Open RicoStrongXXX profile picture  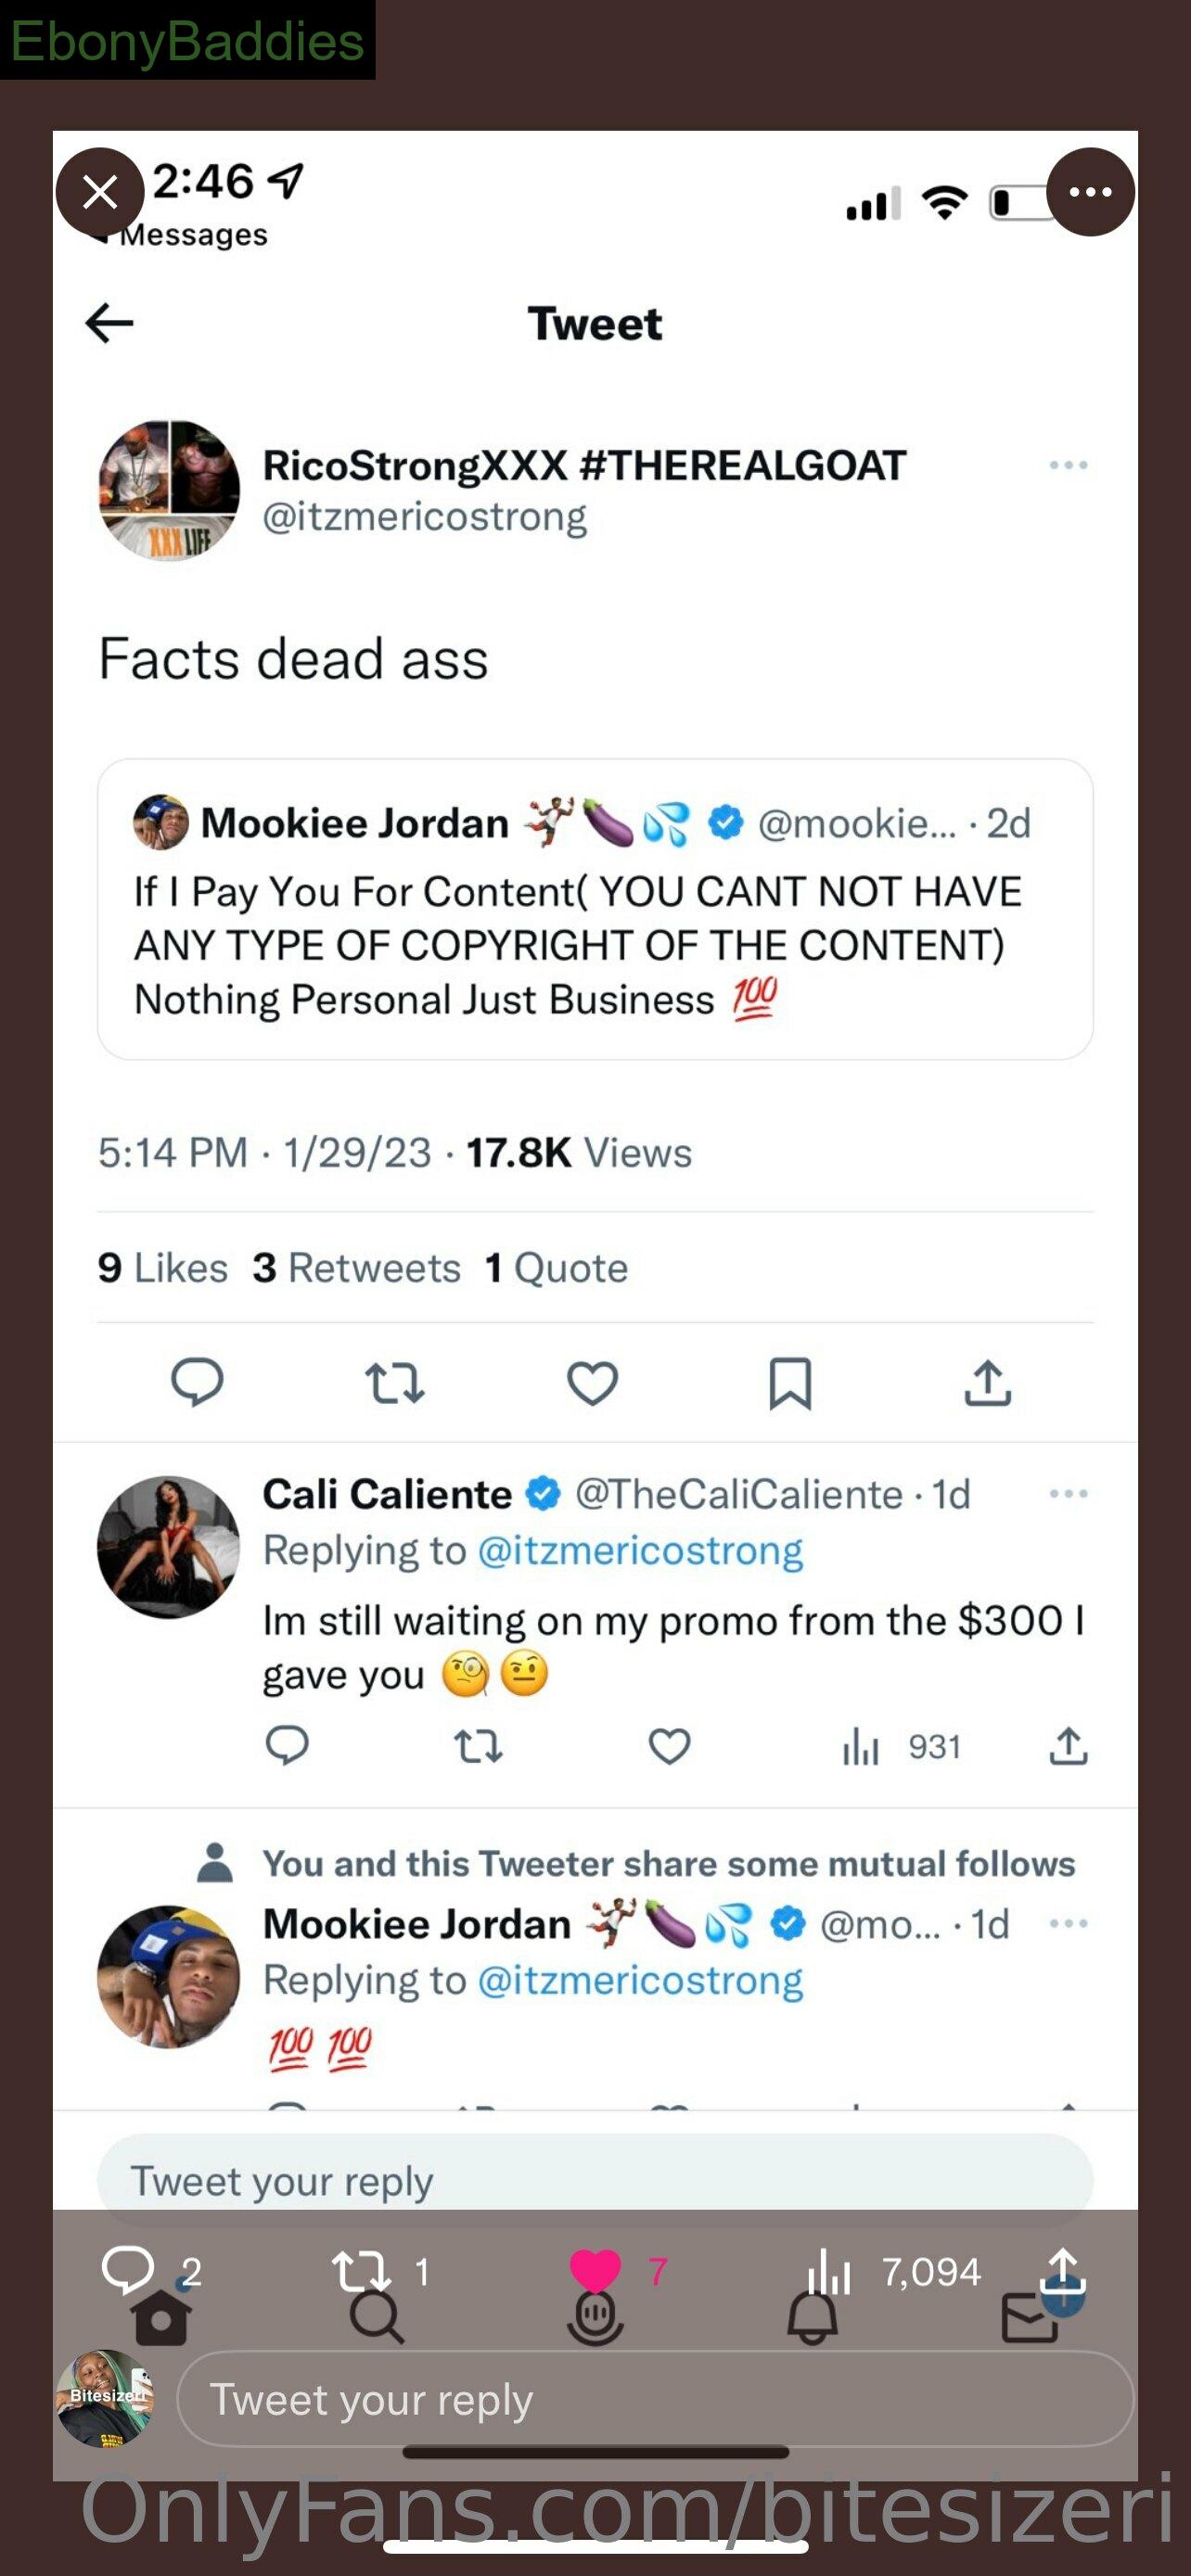point(169,490)
